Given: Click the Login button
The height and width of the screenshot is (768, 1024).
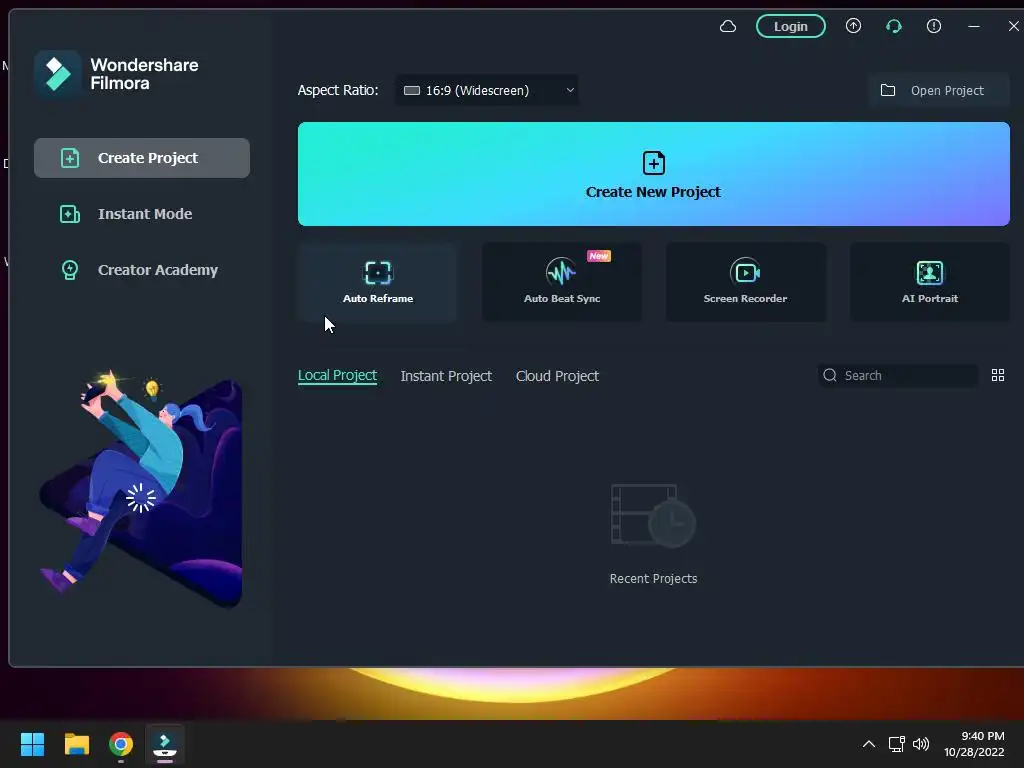Looking at the screenshot, I should [x=790, y=26].
